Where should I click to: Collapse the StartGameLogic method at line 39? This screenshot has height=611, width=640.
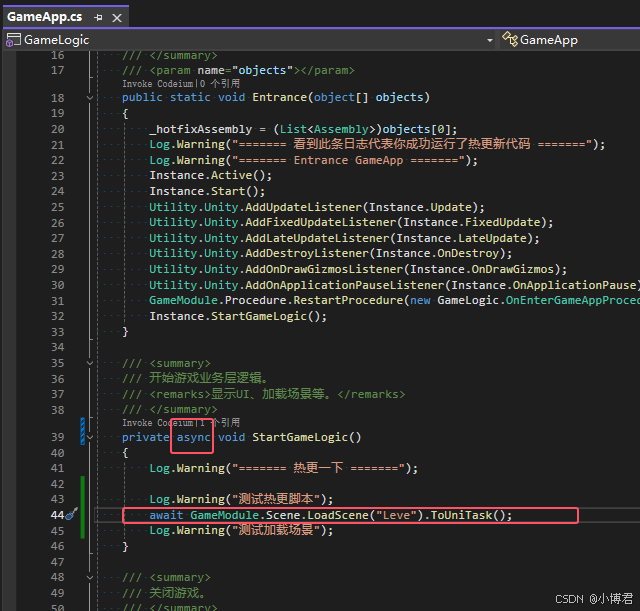click(90, 438)
